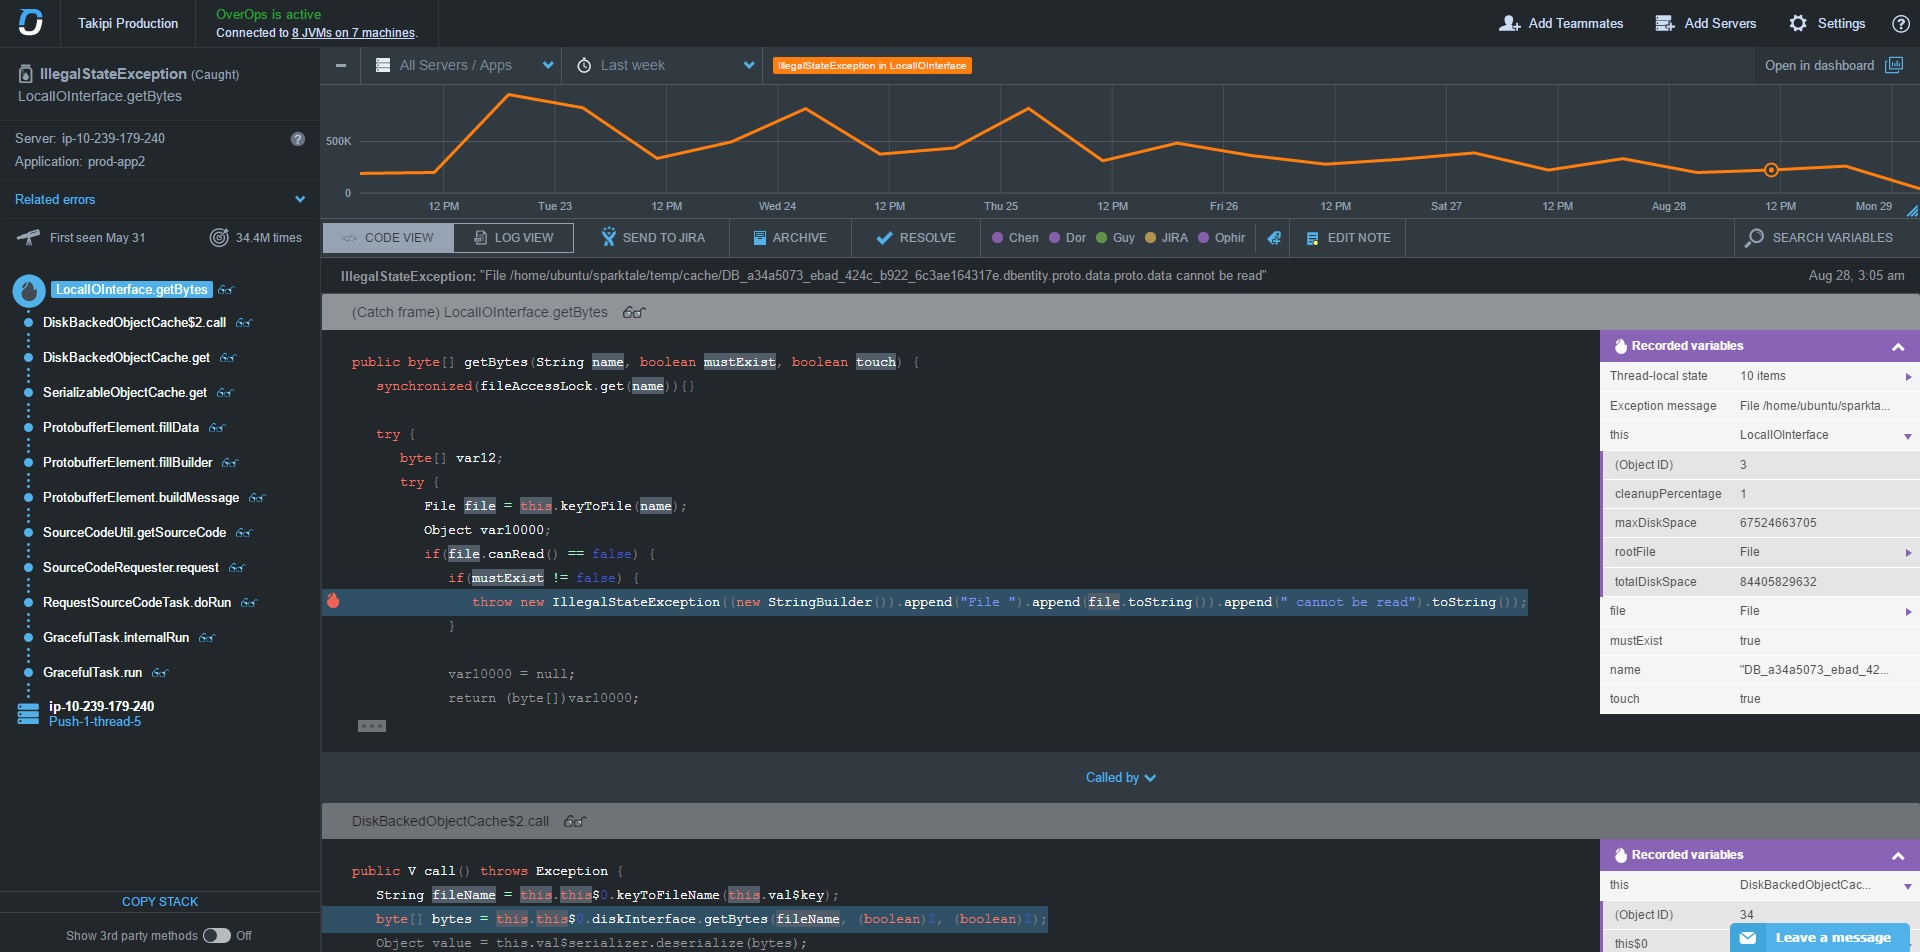Click the IllegalStateException in LocalIOInterface orange tag

872,66
